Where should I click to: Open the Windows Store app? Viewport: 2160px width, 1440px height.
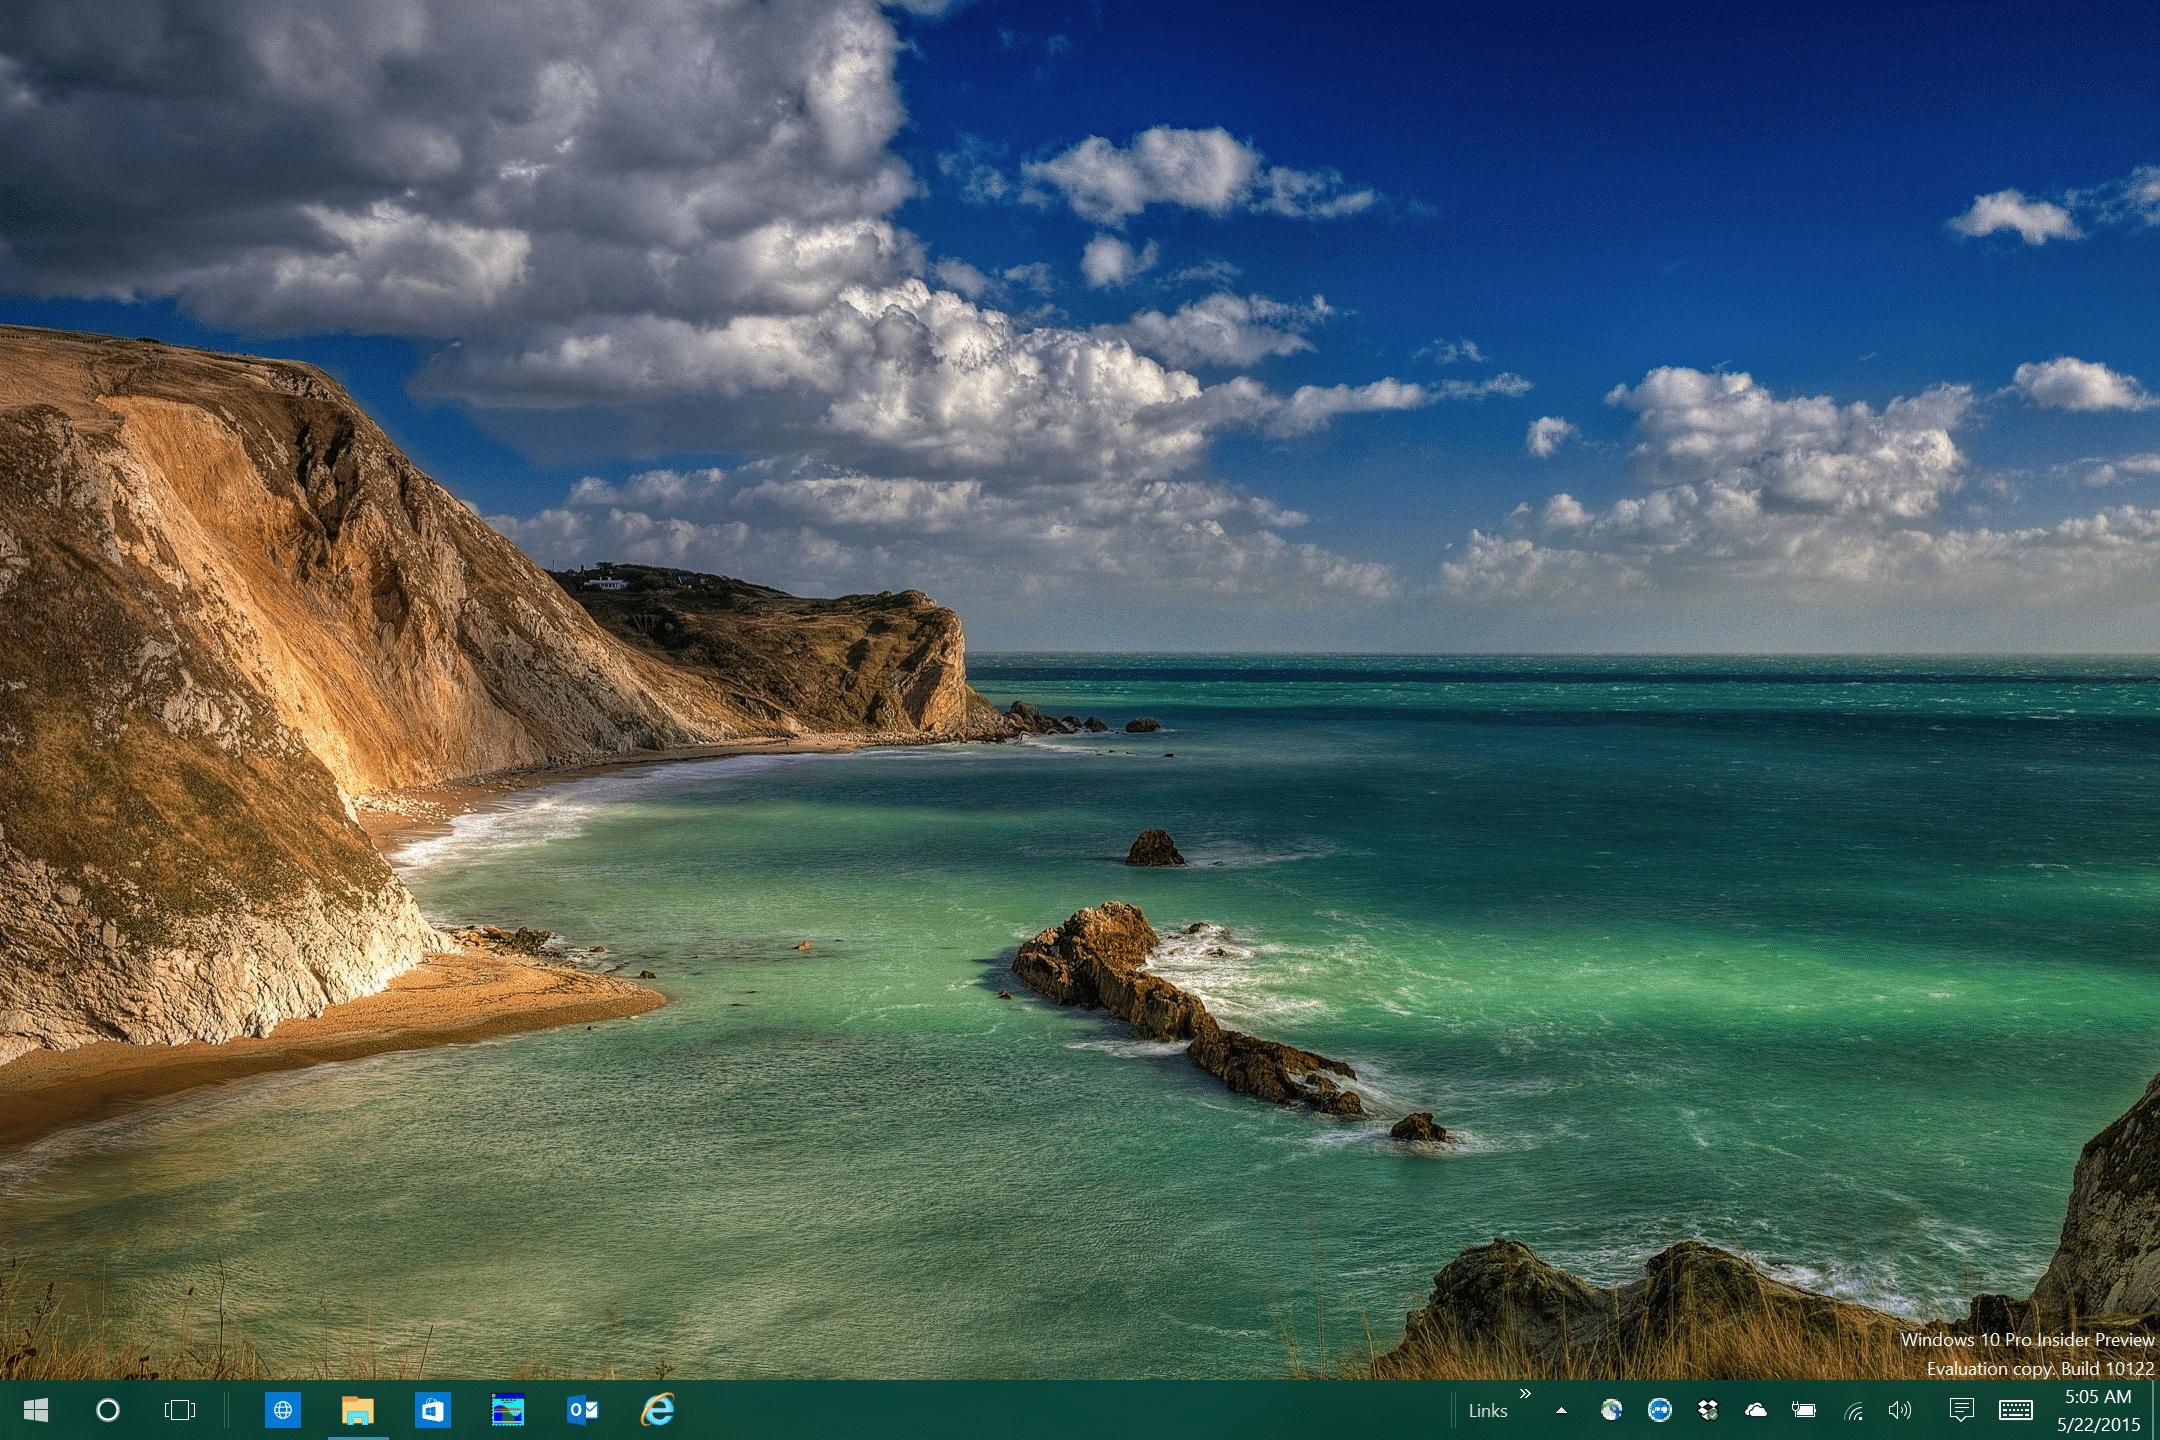(433, 1410)
